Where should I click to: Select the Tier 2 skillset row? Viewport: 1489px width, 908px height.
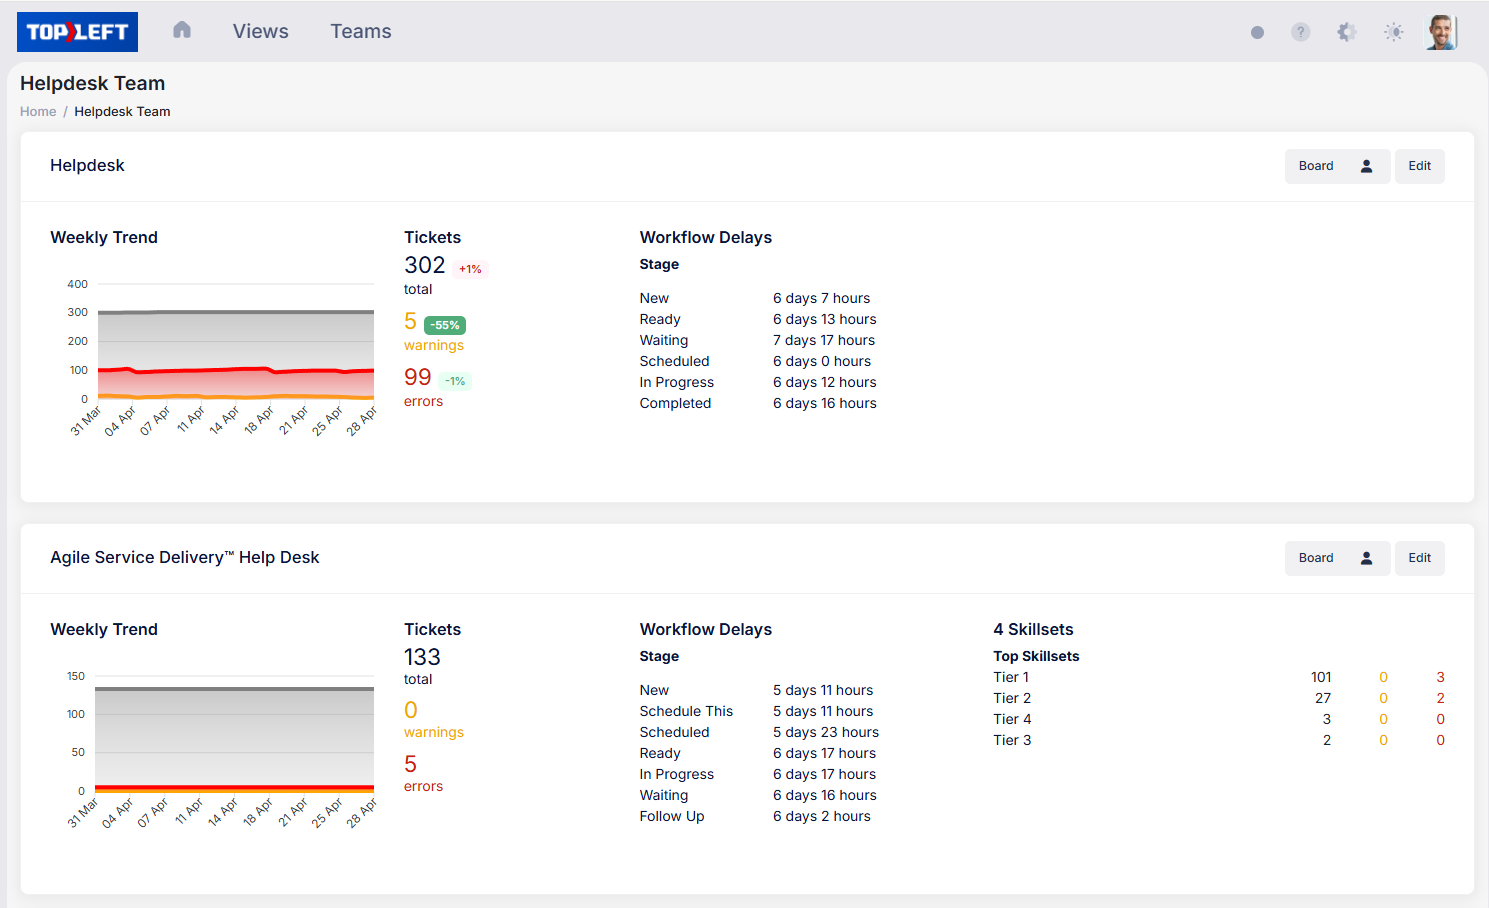pos(1219,698)
